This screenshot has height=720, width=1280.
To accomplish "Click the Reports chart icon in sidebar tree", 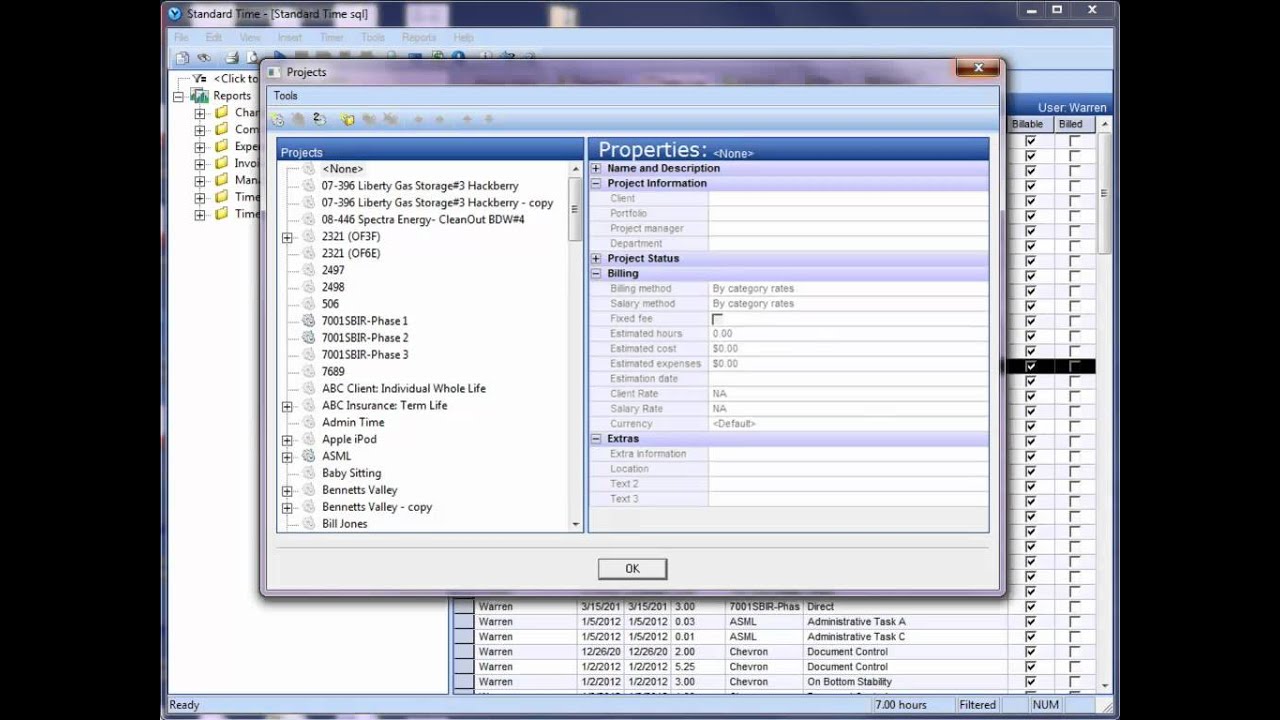I will (200, 96).
